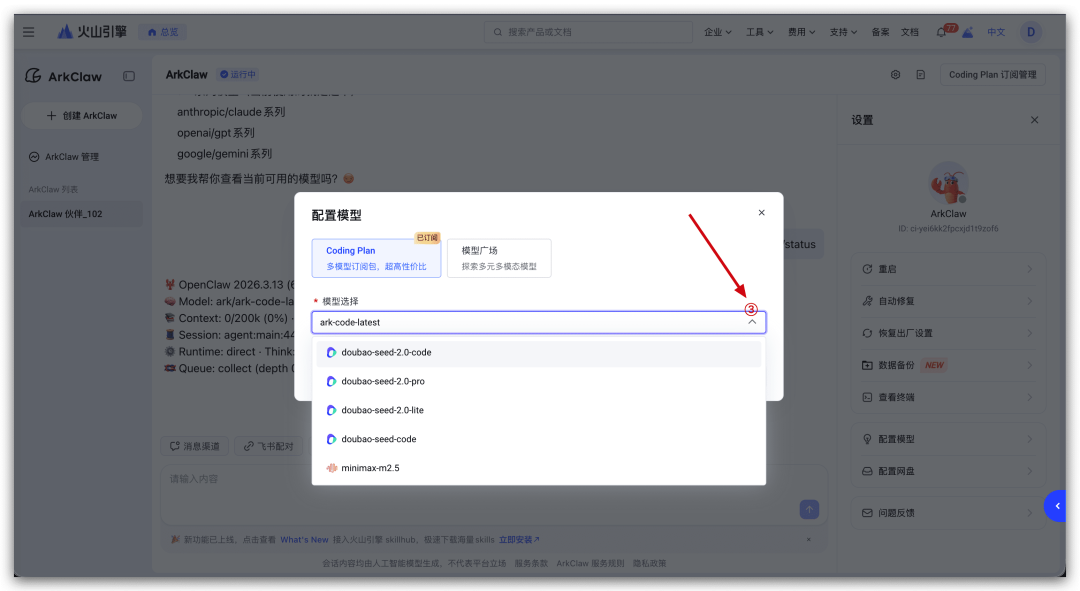1080x591 pixels.
Task: Click the blue floating collapse arrow button
Action: pos(1060,506)
